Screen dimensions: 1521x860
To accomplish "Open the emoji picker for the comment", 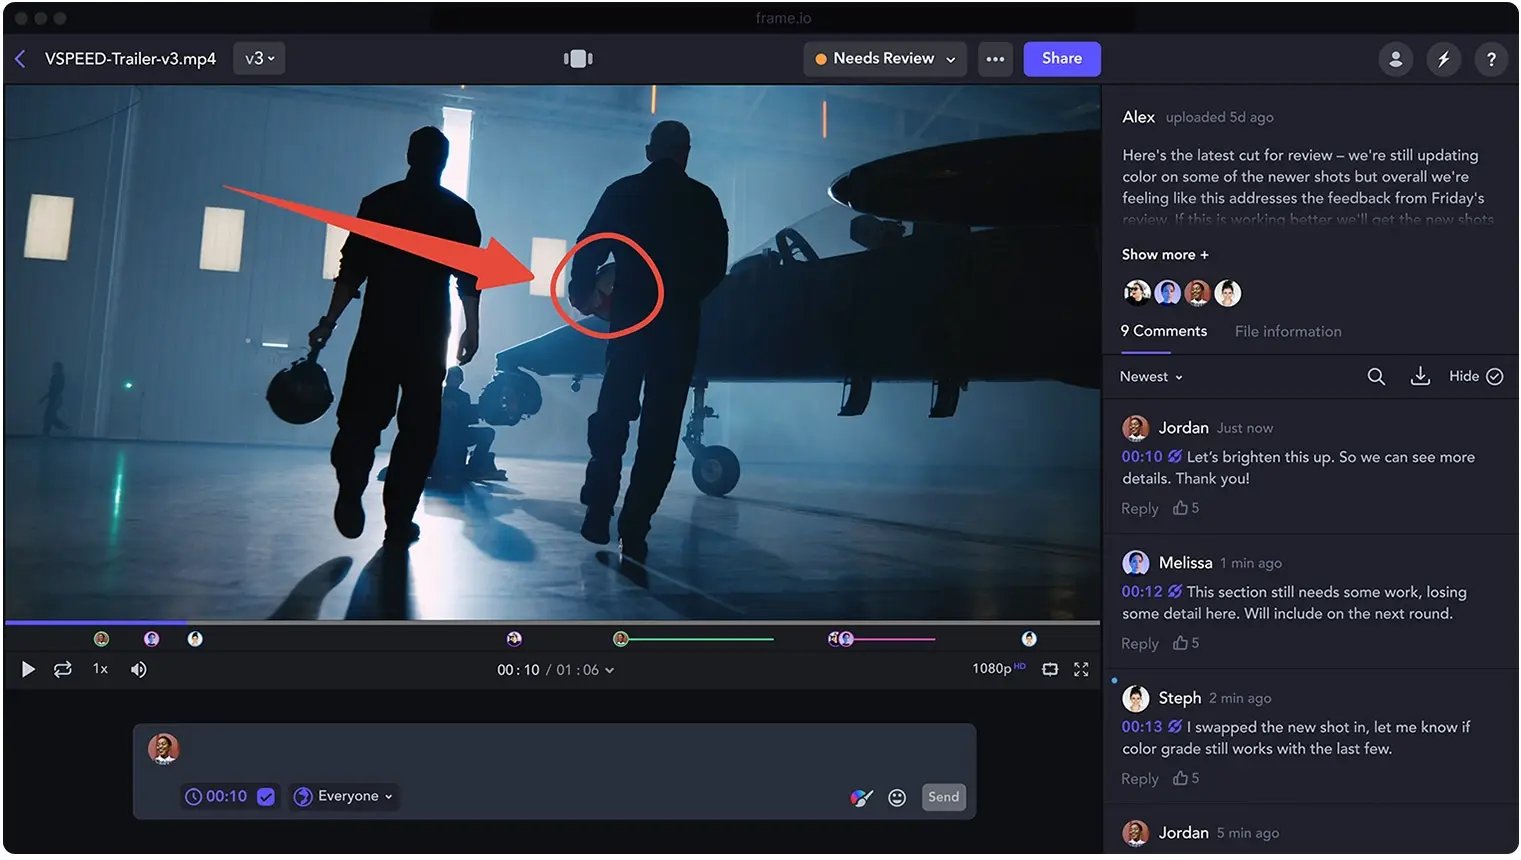I will pos(897,797).
